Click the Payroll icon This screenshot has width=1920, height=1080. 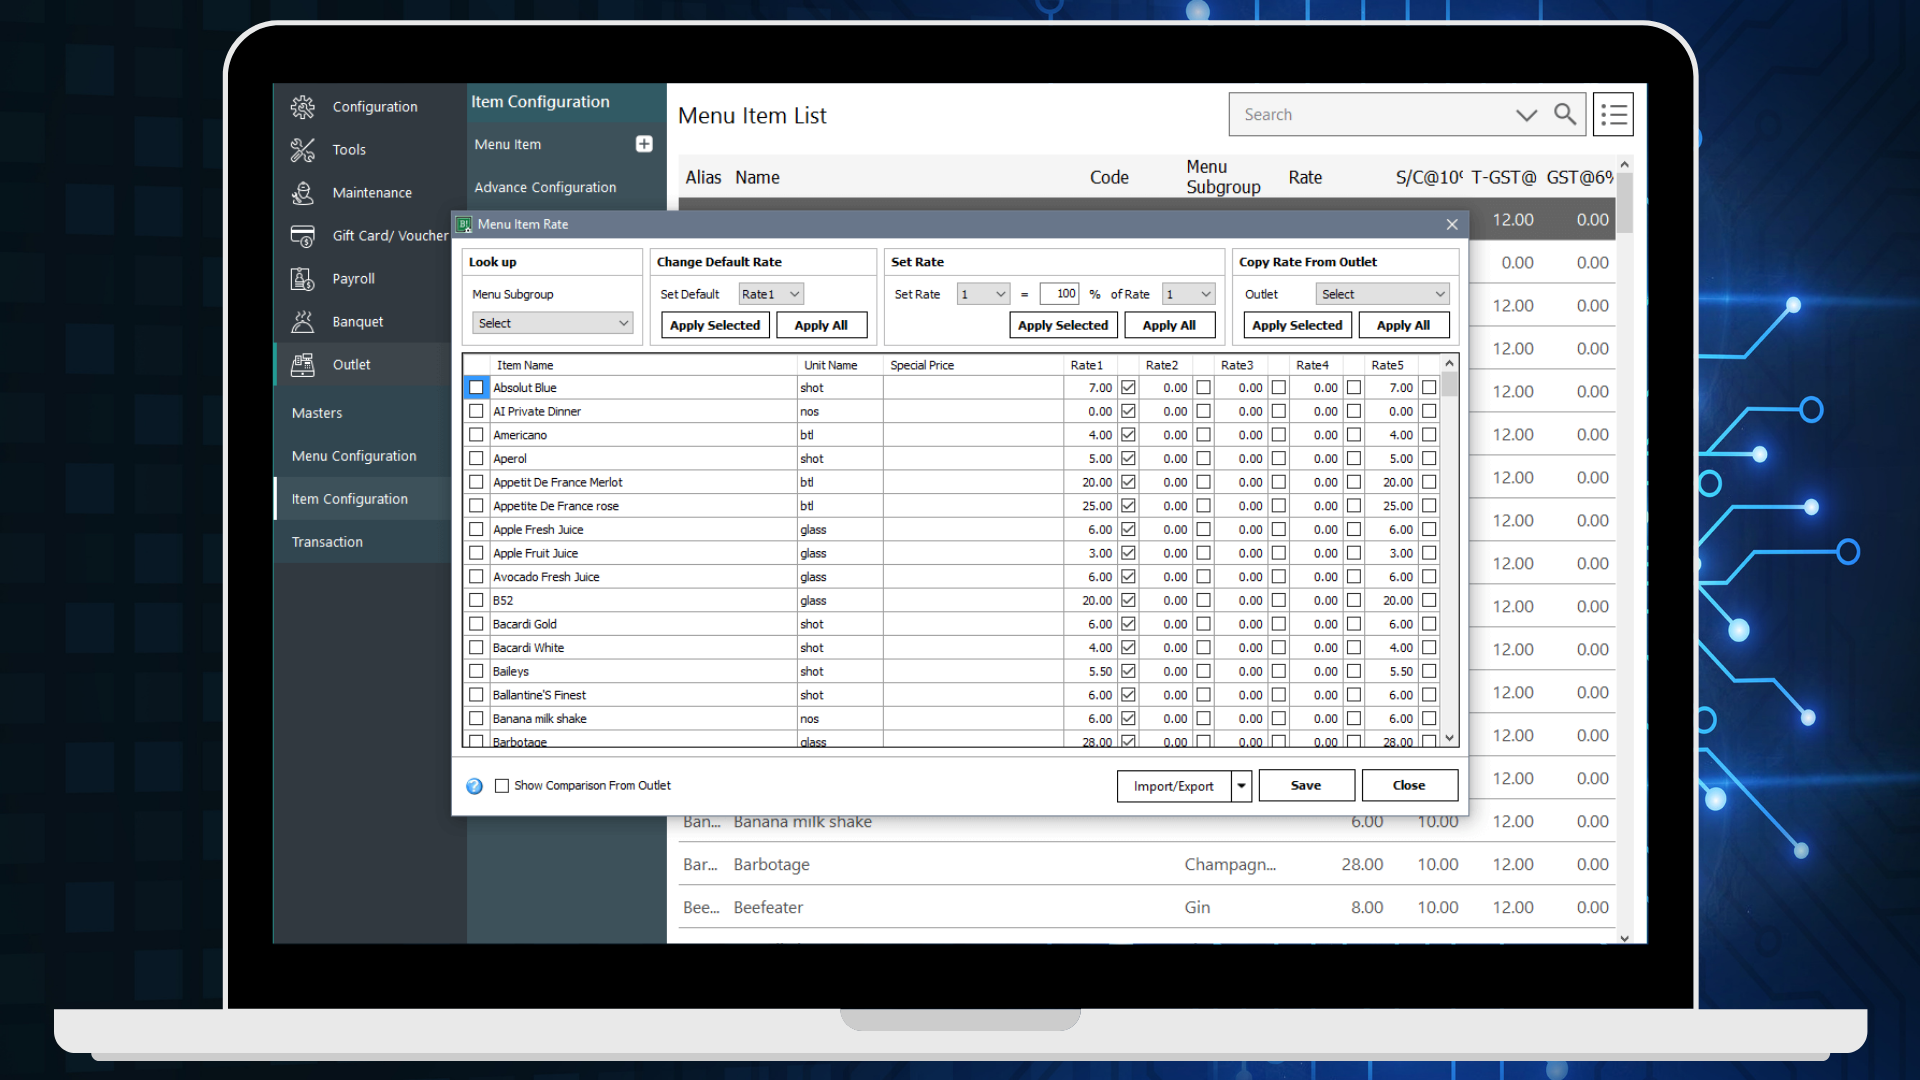tap(303, 279)
